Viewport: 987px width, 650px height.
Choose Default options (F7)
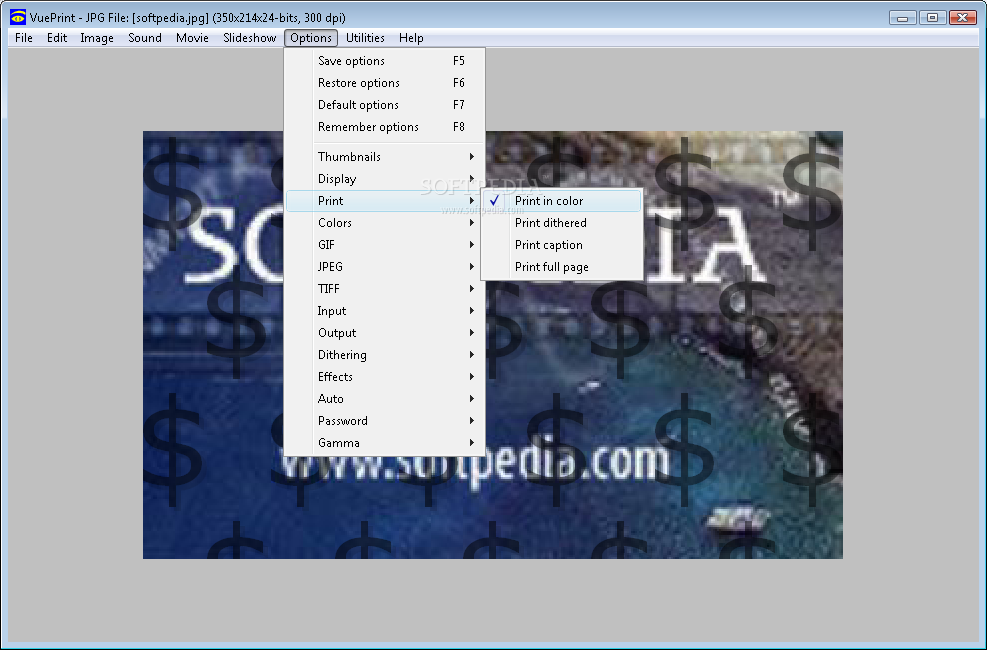(x=385, y=105)
